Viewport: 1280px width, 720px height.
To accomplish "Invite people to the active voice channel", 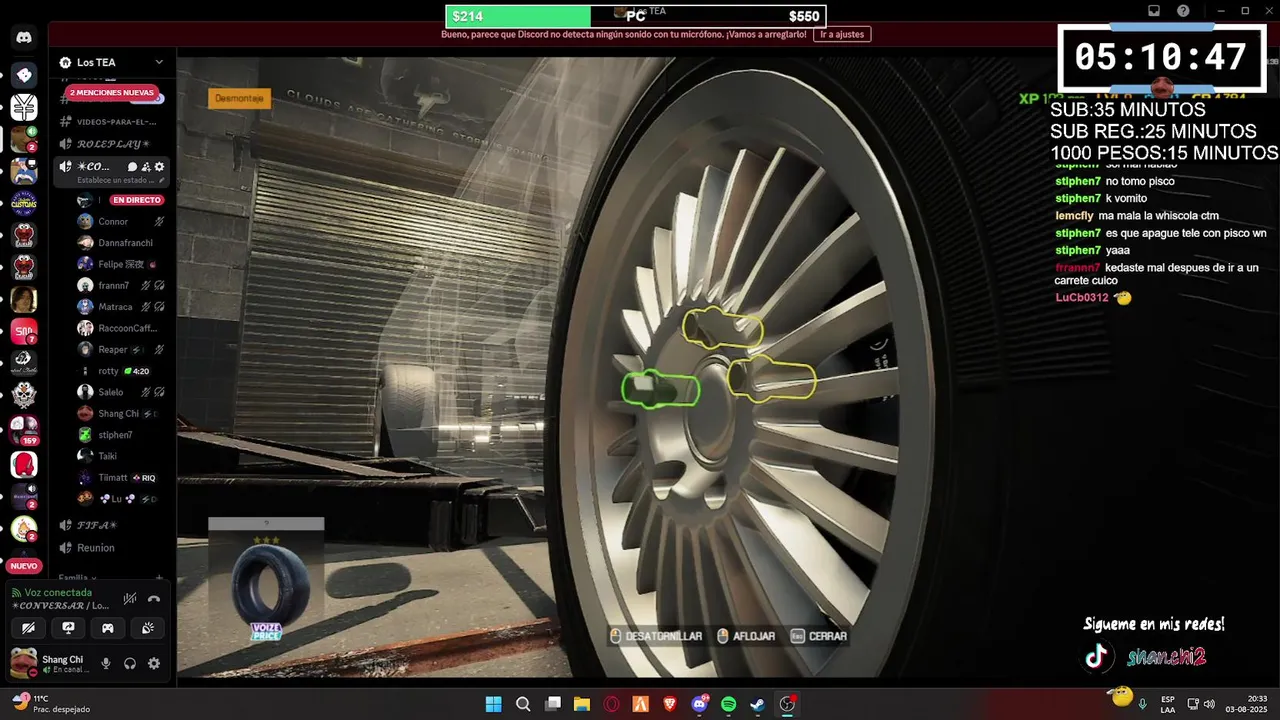I will click(146, 167).
